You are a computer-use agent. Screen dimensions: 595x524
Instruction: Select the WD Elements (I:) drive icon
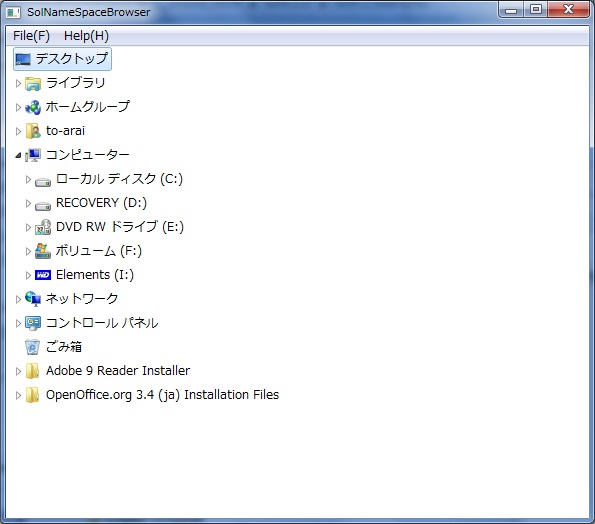pos(43,275)
